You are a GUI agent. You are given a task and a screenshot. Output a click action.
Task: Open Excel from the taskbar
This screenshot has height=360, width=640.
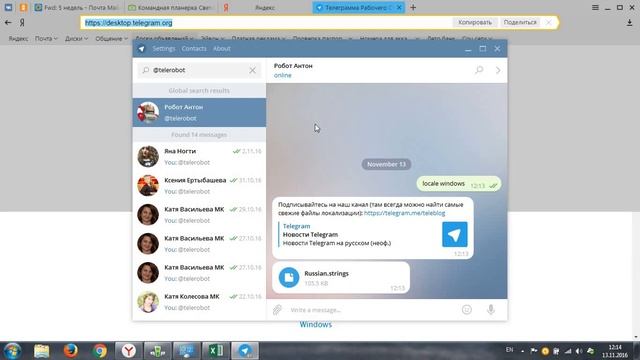[216, 351]
